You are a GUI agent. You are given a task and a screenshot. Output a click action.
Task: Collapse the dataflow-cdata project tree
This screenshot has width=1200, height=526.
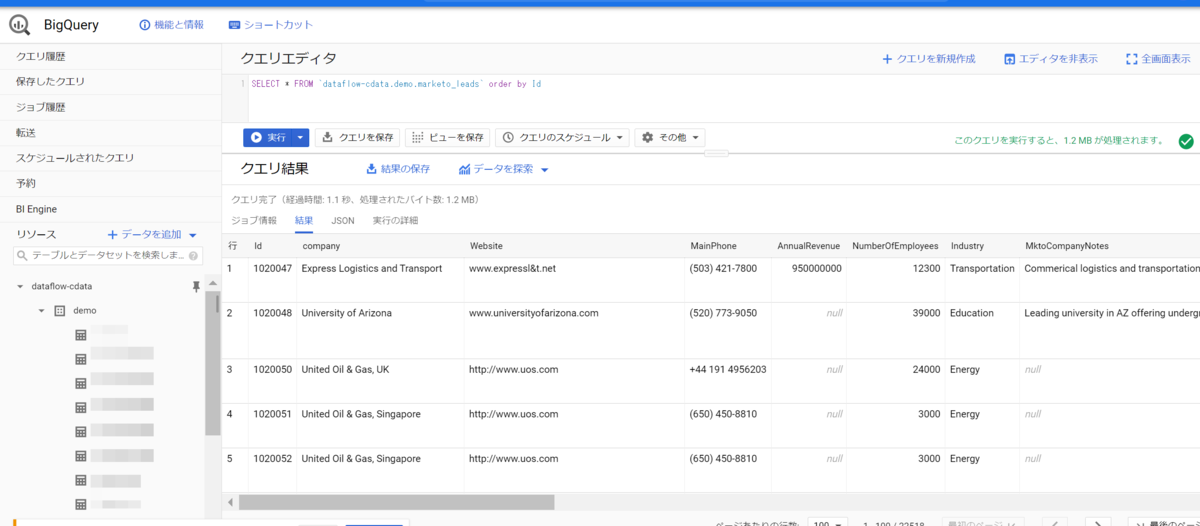click(21, 286)
